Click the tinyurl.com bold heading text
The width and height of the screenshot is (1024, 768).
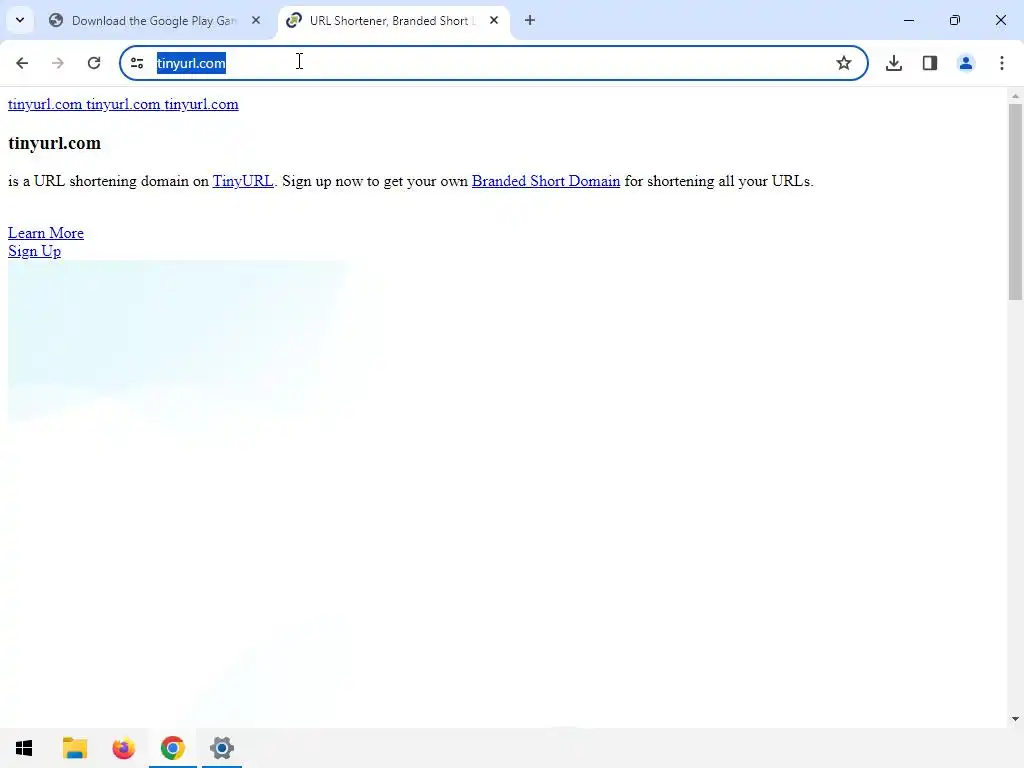[x=55, y=143]
